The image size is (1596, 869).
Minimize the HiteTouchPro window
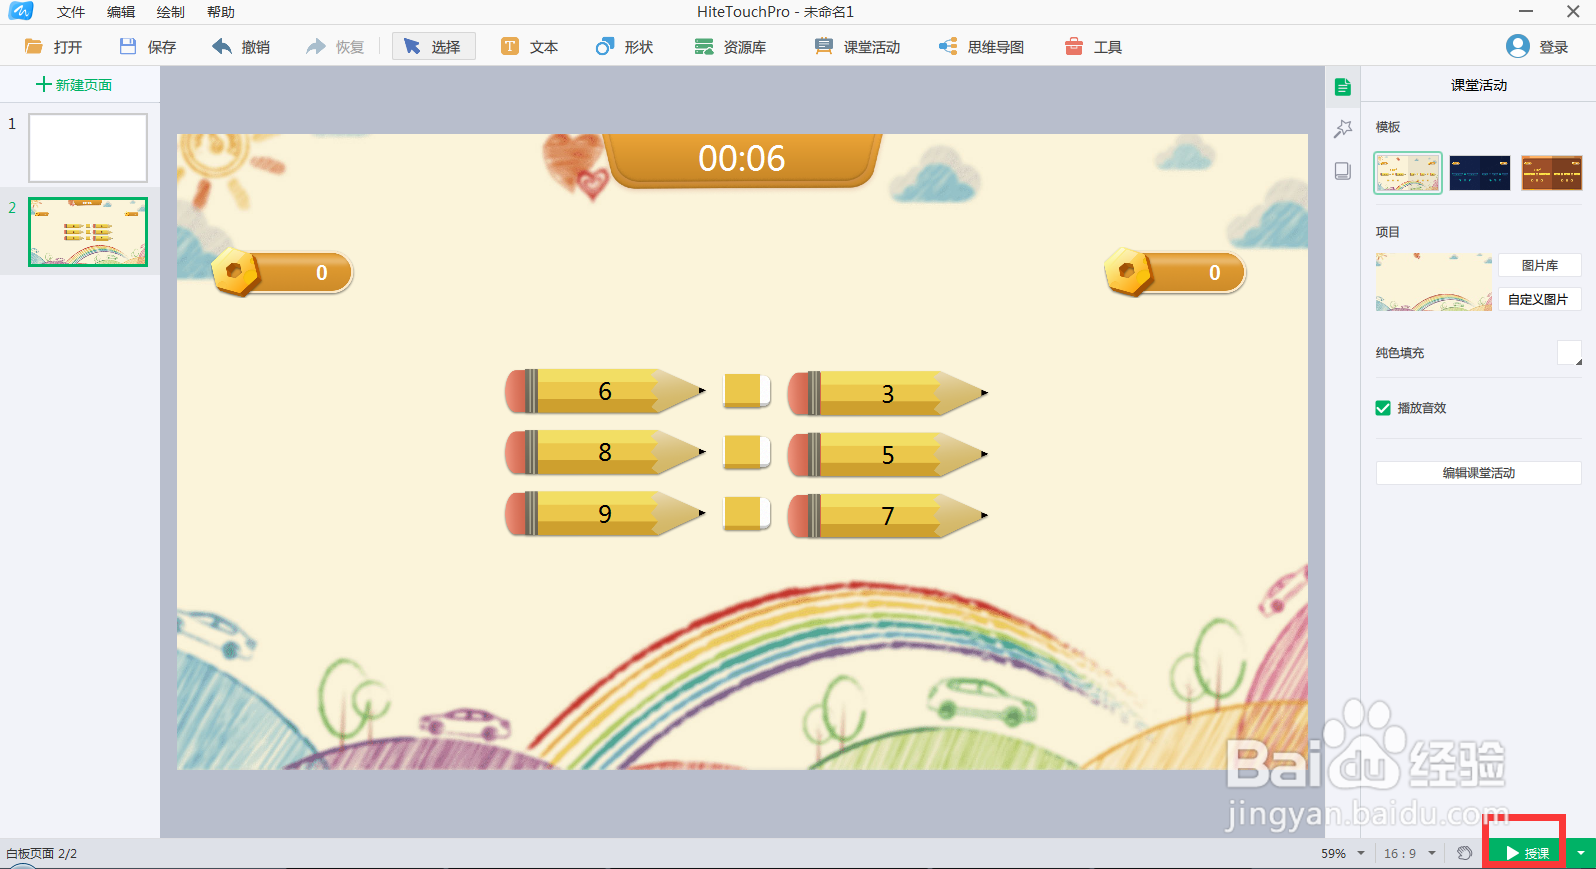[x=1526, y=12]
